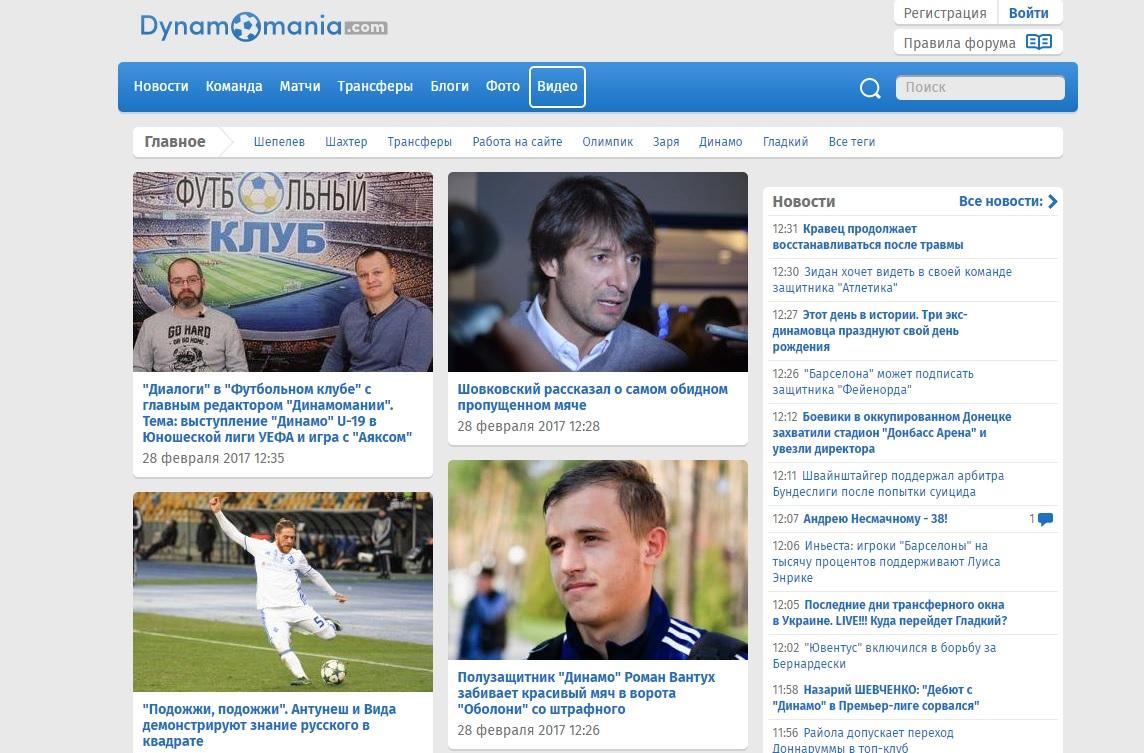Open the Шовковский article photo
This screenshot has height=753, width=1144.
pyautogui.click(x=597, y=272)
